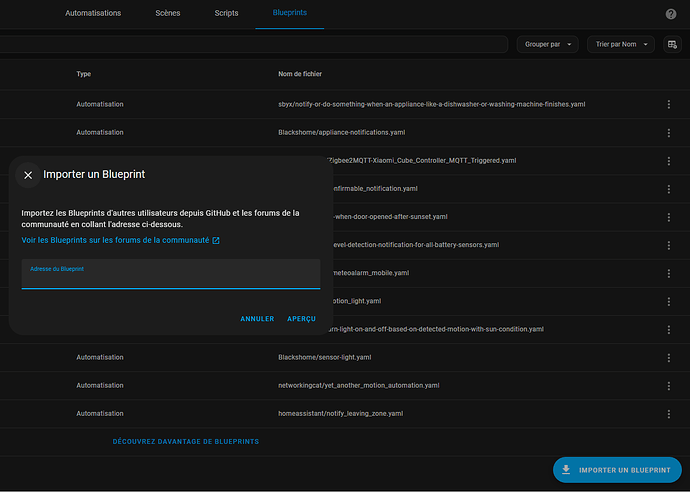The image size is (690, 492).
Task: Open Voir les Blueprints community forum link
Action: 115,241
